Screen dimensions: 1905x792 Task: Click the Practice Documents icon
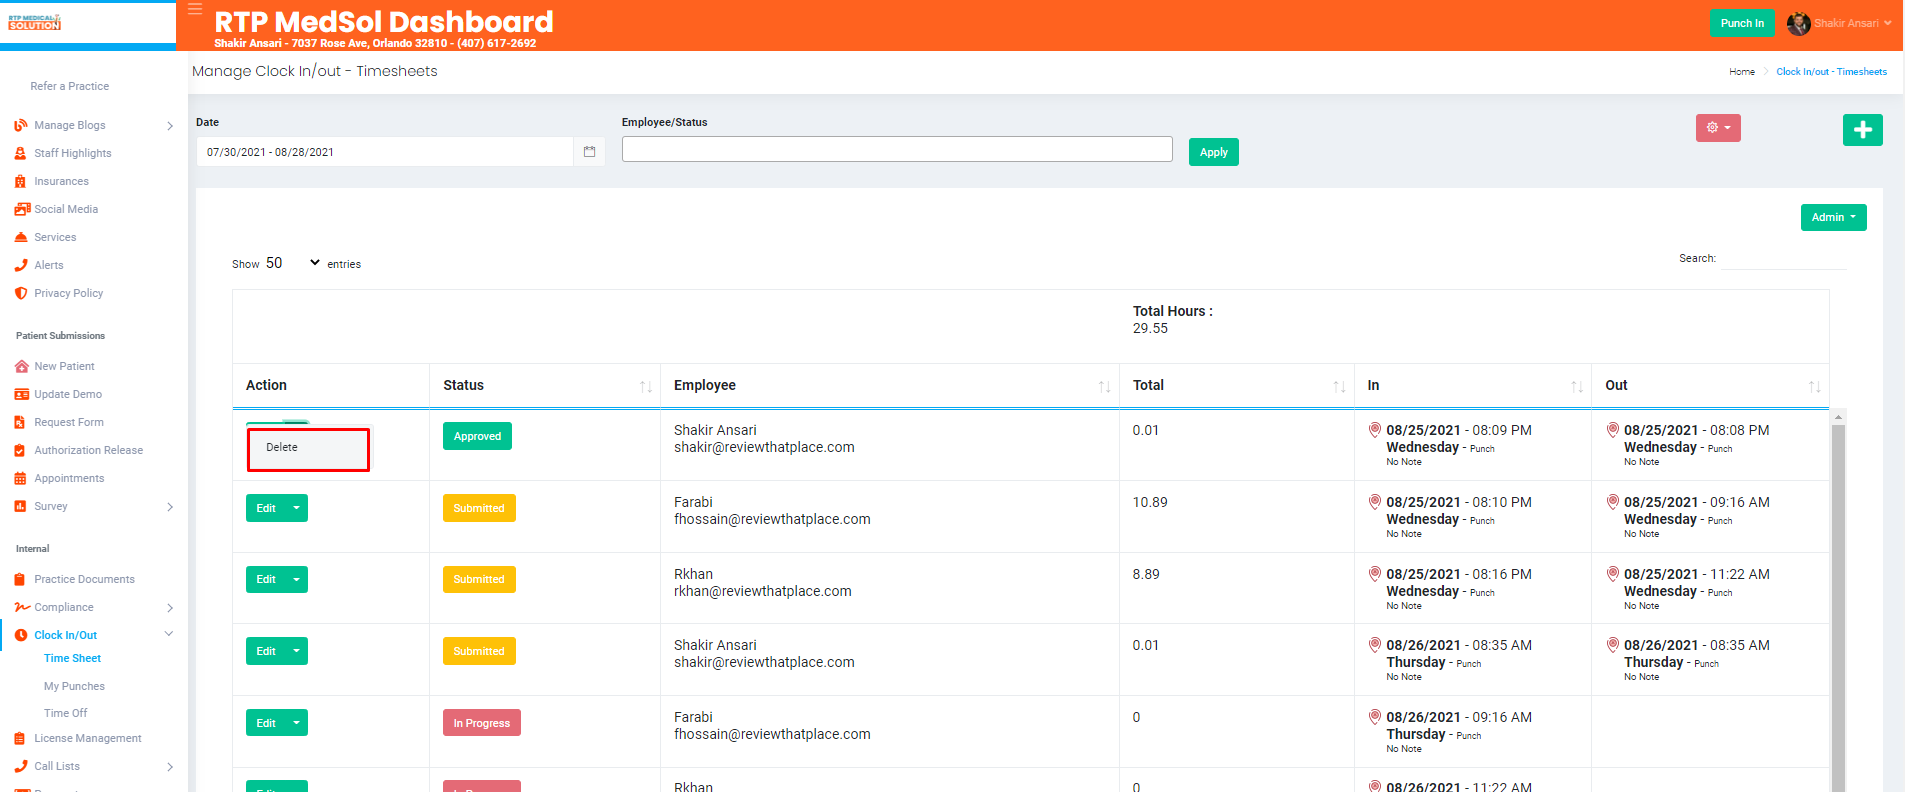[x=20, y=579]
